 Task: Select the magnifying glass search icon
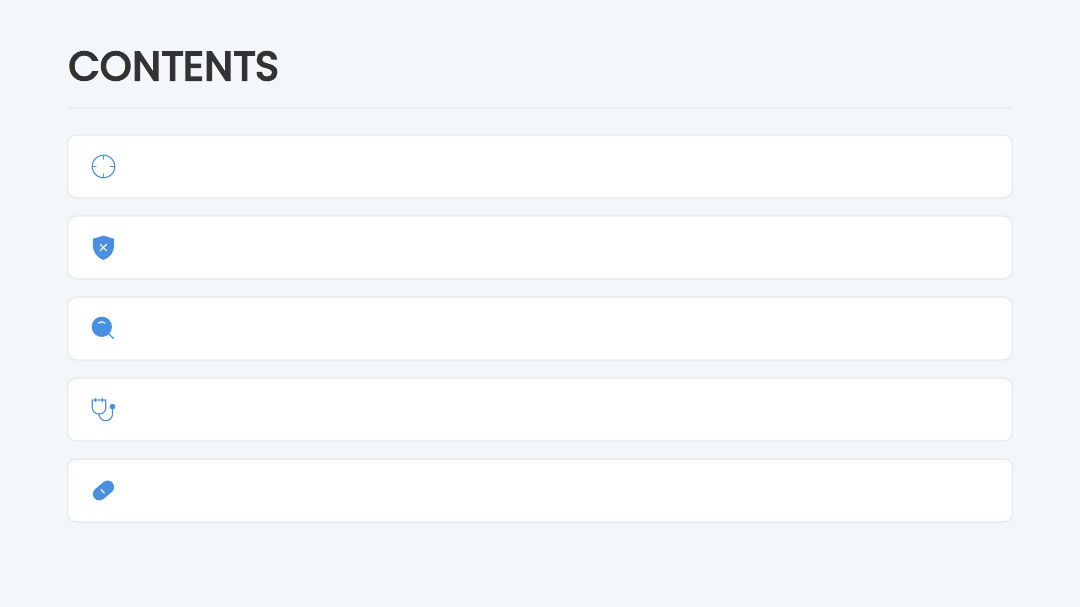pos(103,328)
